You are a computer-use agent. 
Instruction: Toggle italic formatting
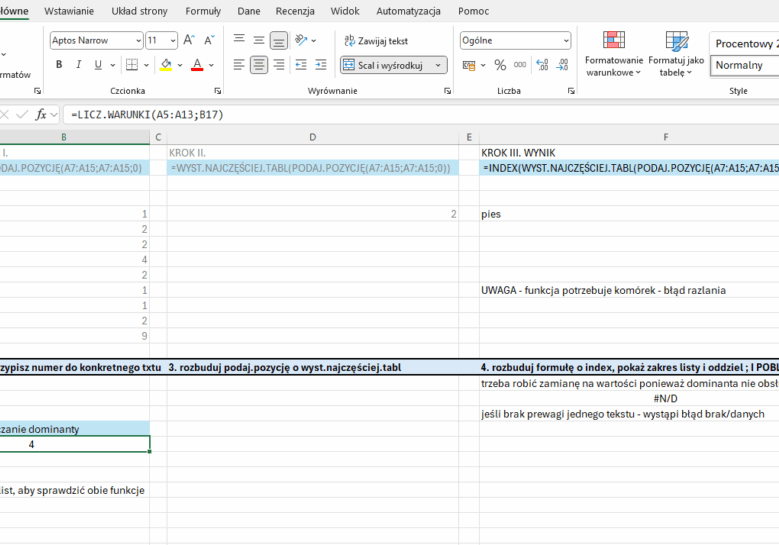79,65
